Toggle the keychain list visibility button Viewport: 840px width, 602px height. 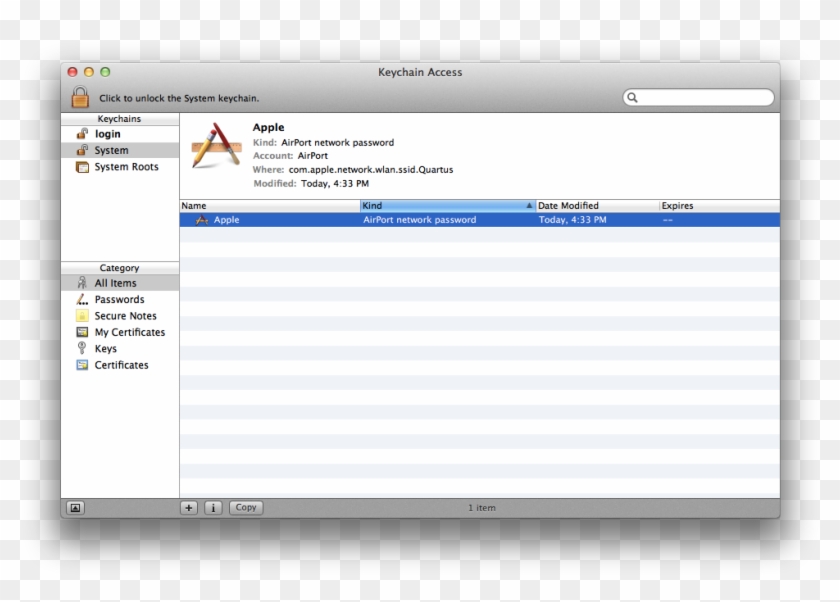[75, 508]
